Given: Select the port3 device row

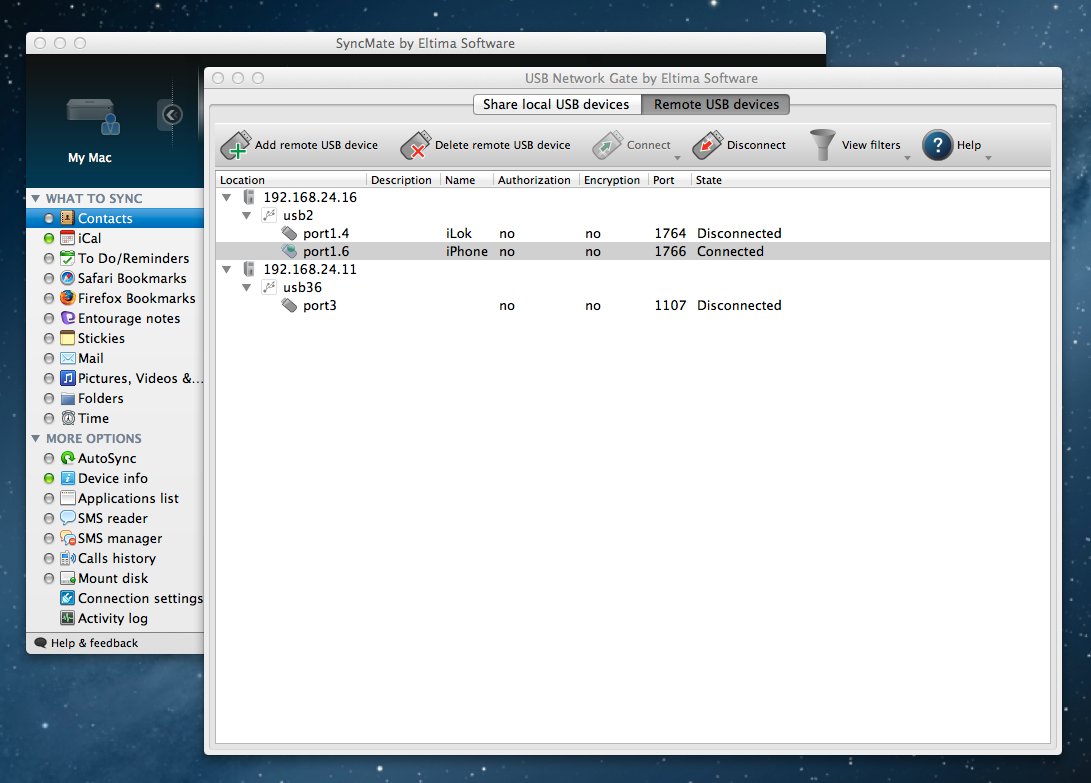Looking at the screenshot, I should tap(632, 306).
